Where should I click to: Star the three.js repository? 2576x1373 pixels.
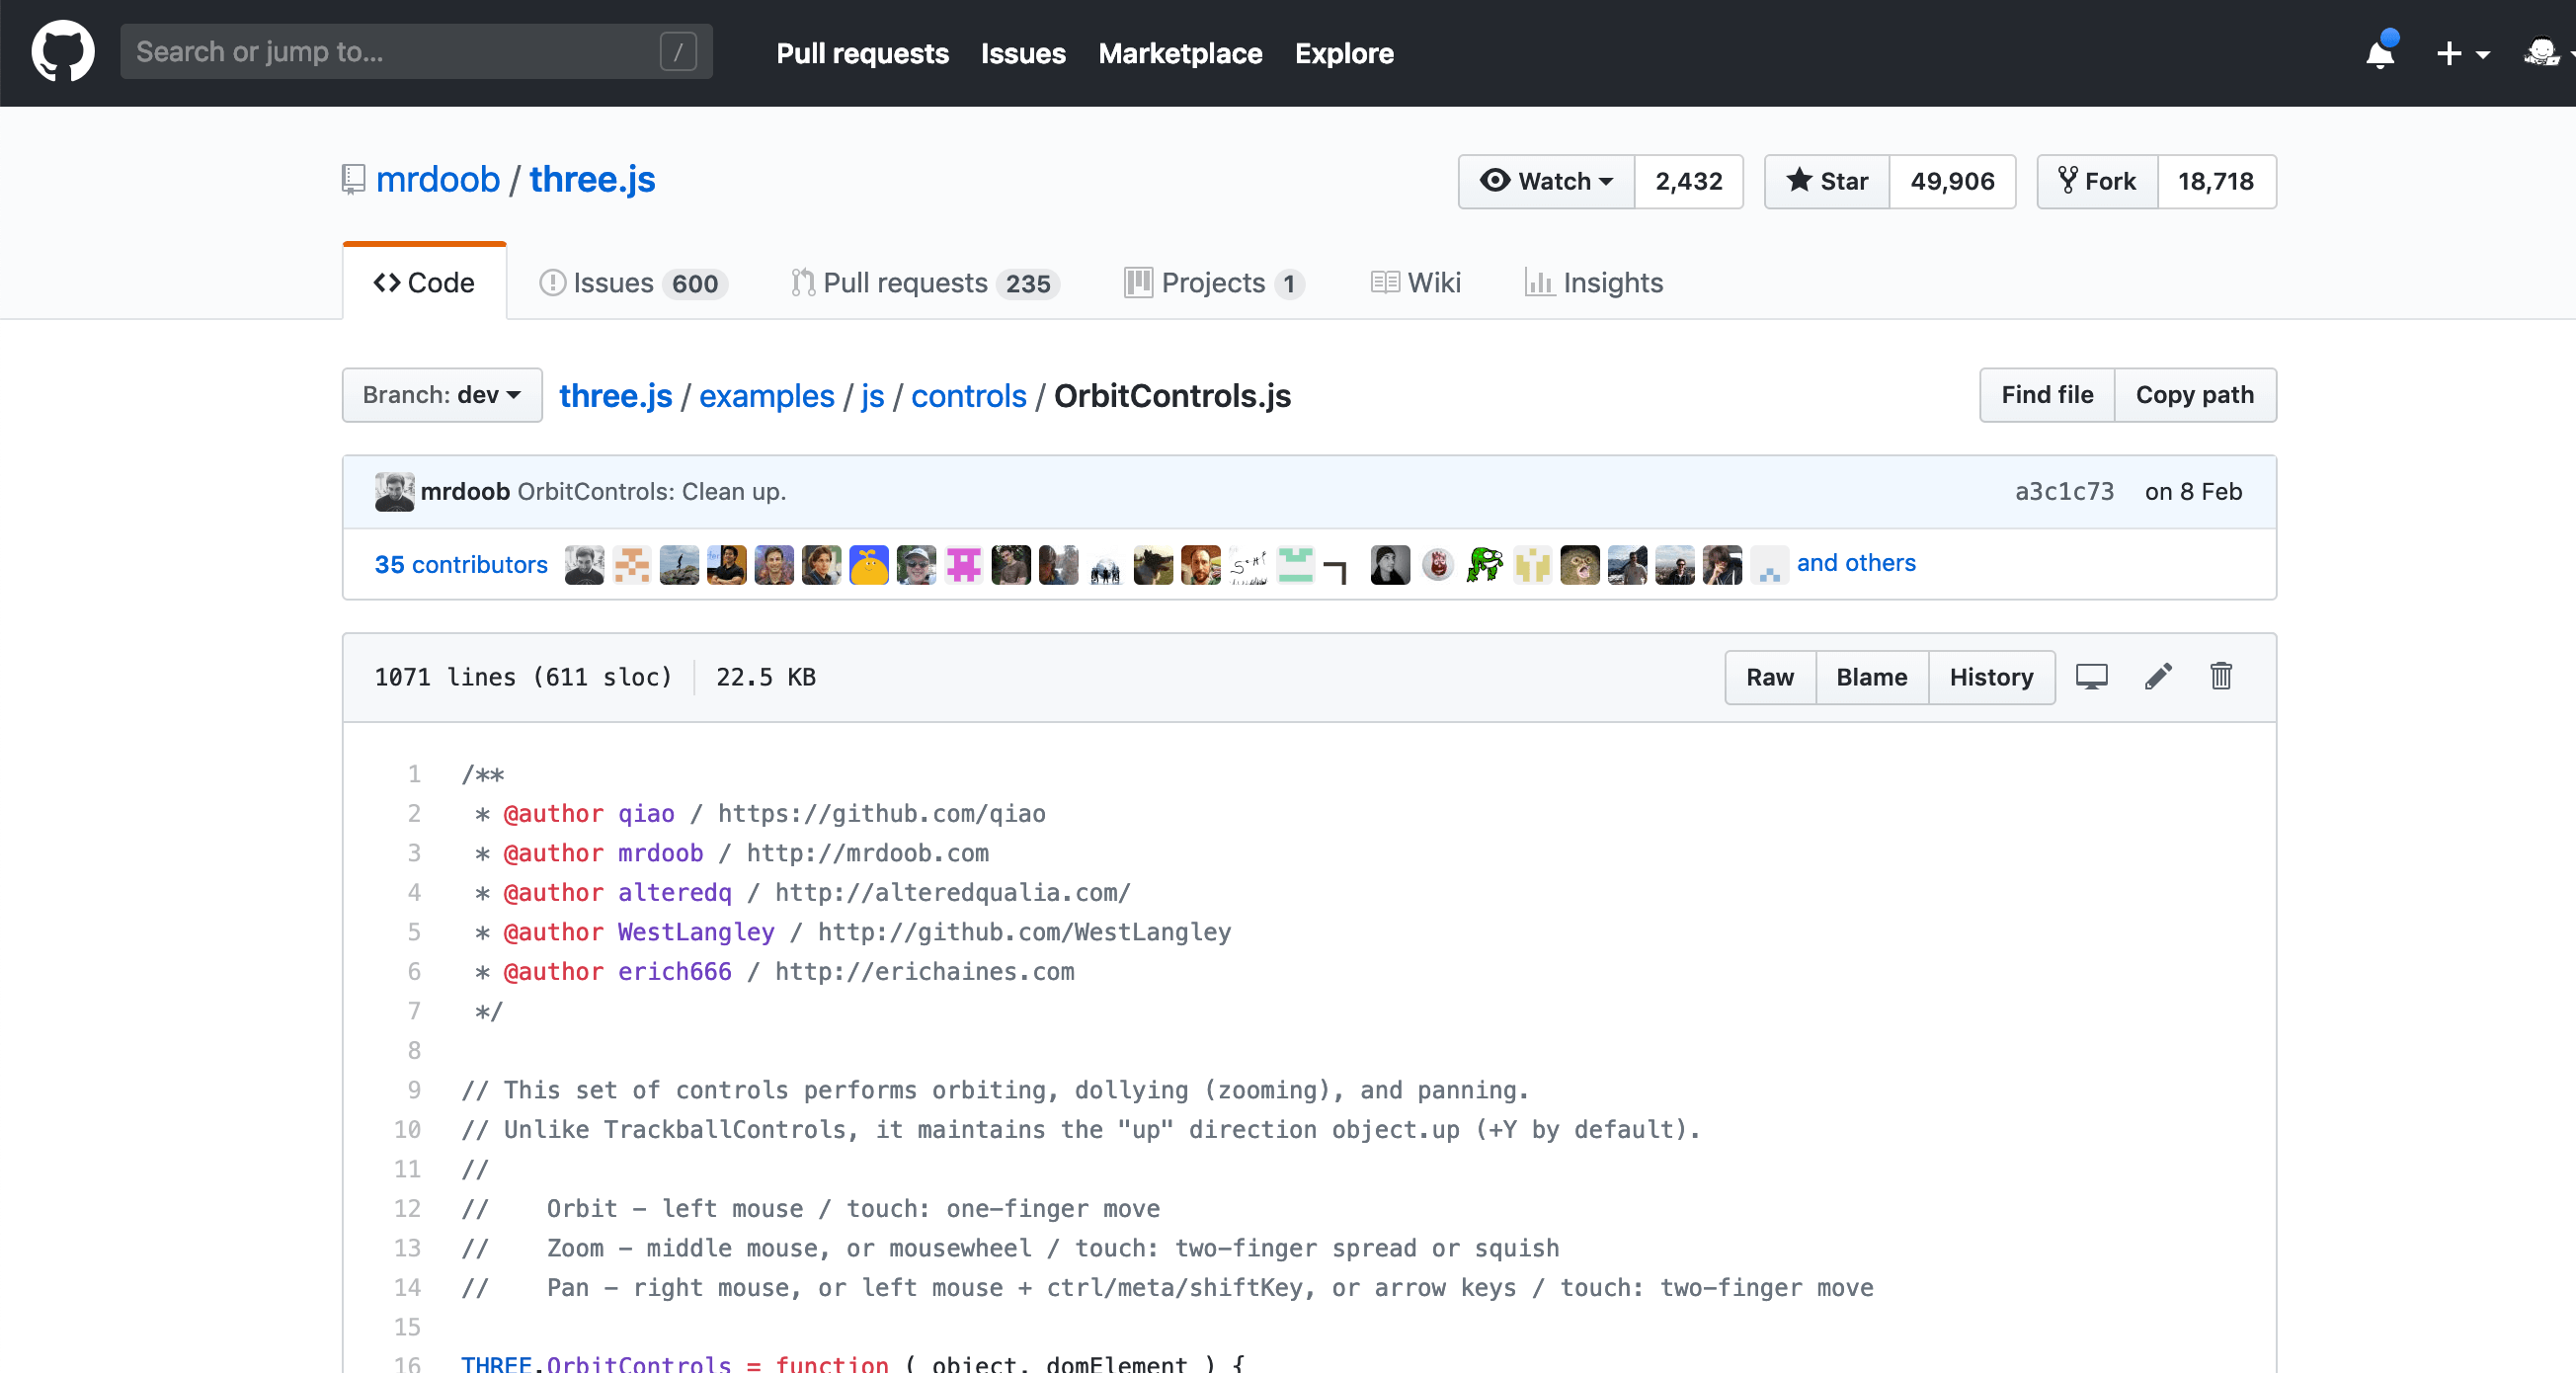pyautogui.click(x=1827, y=181)
